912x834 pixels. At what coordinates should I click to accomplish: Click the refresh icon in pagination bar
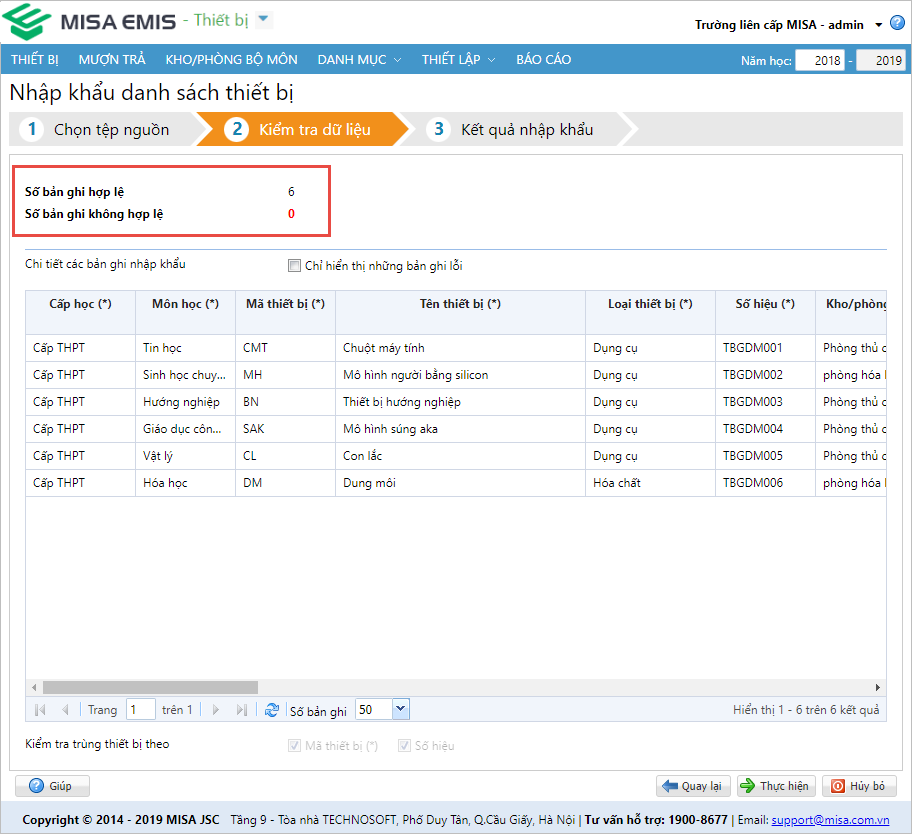[272, 710]
